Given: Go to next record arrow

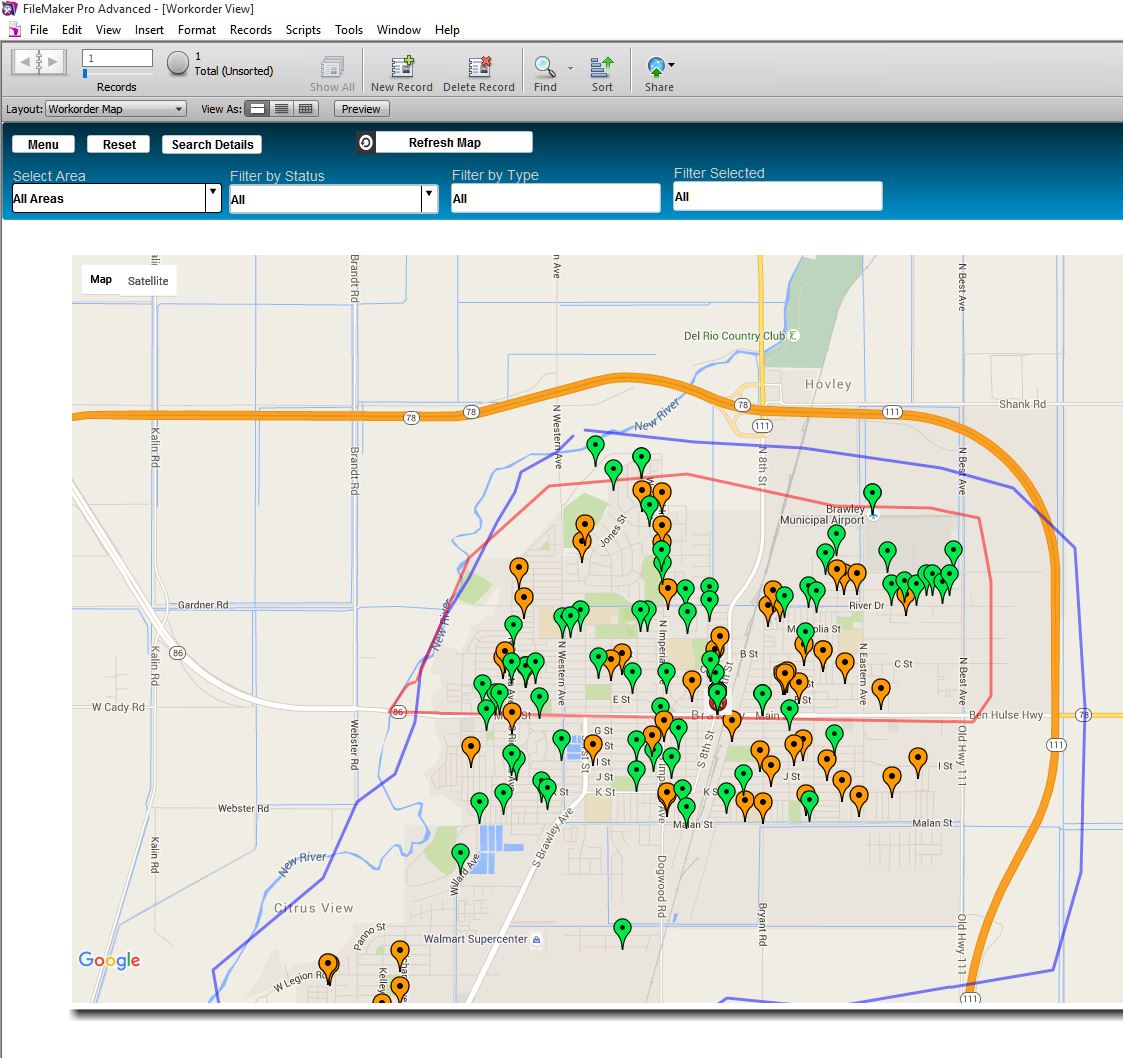Looking at the screenshot, I should [x=53, y=62].
